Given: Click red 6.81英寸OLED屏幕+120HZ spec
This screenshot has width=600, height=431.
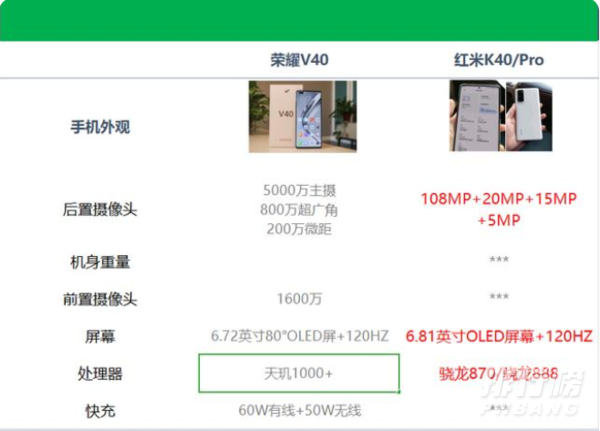Looking at the screenshot, I should [x=499, y=336].
